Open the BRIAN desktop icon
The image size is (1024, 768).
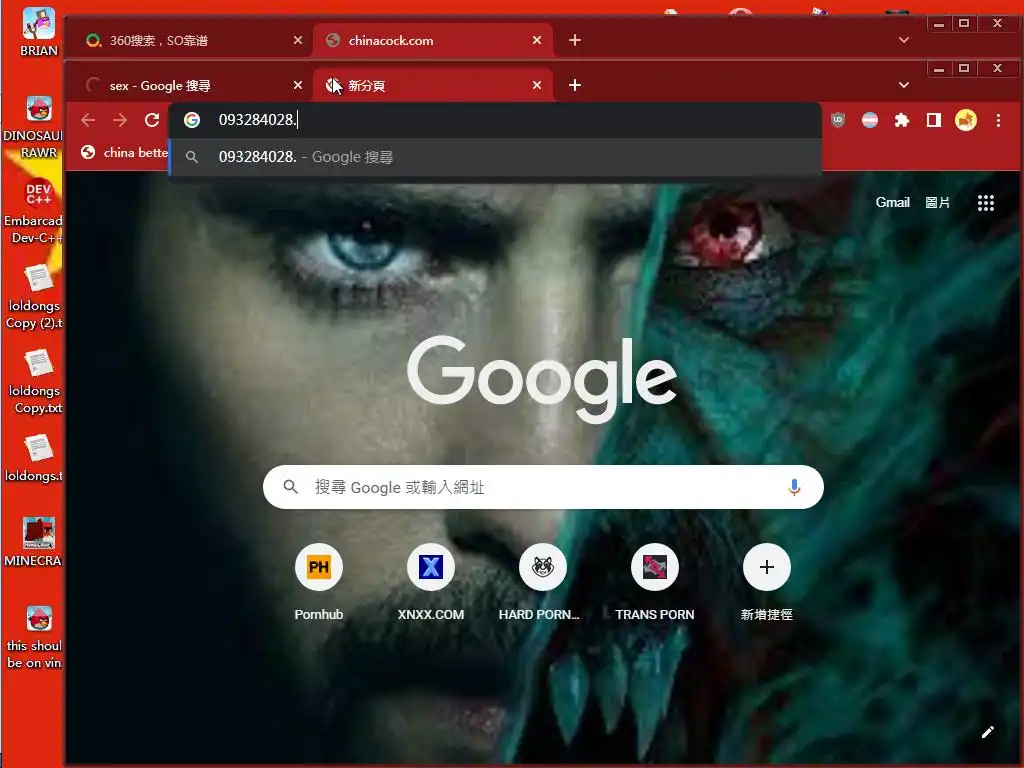point(39,32)
